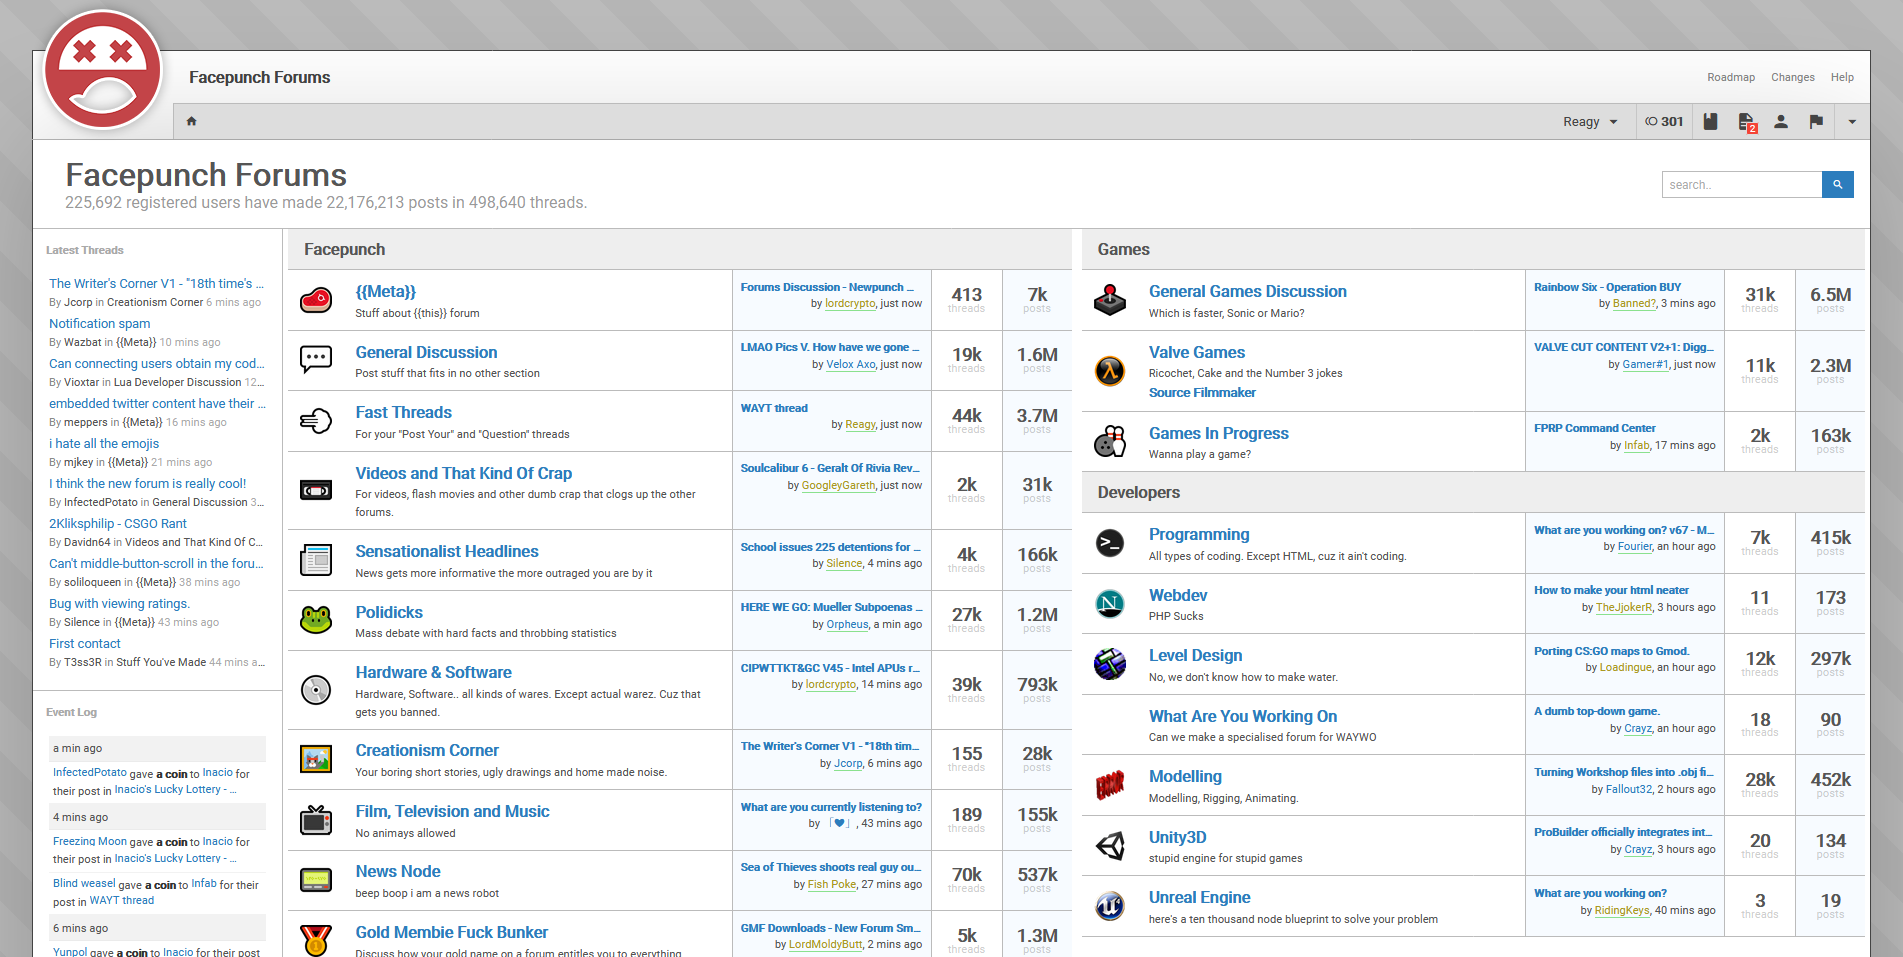Click the Level Design icon
1903x957 pixels.
click(x=1110, y=663)
